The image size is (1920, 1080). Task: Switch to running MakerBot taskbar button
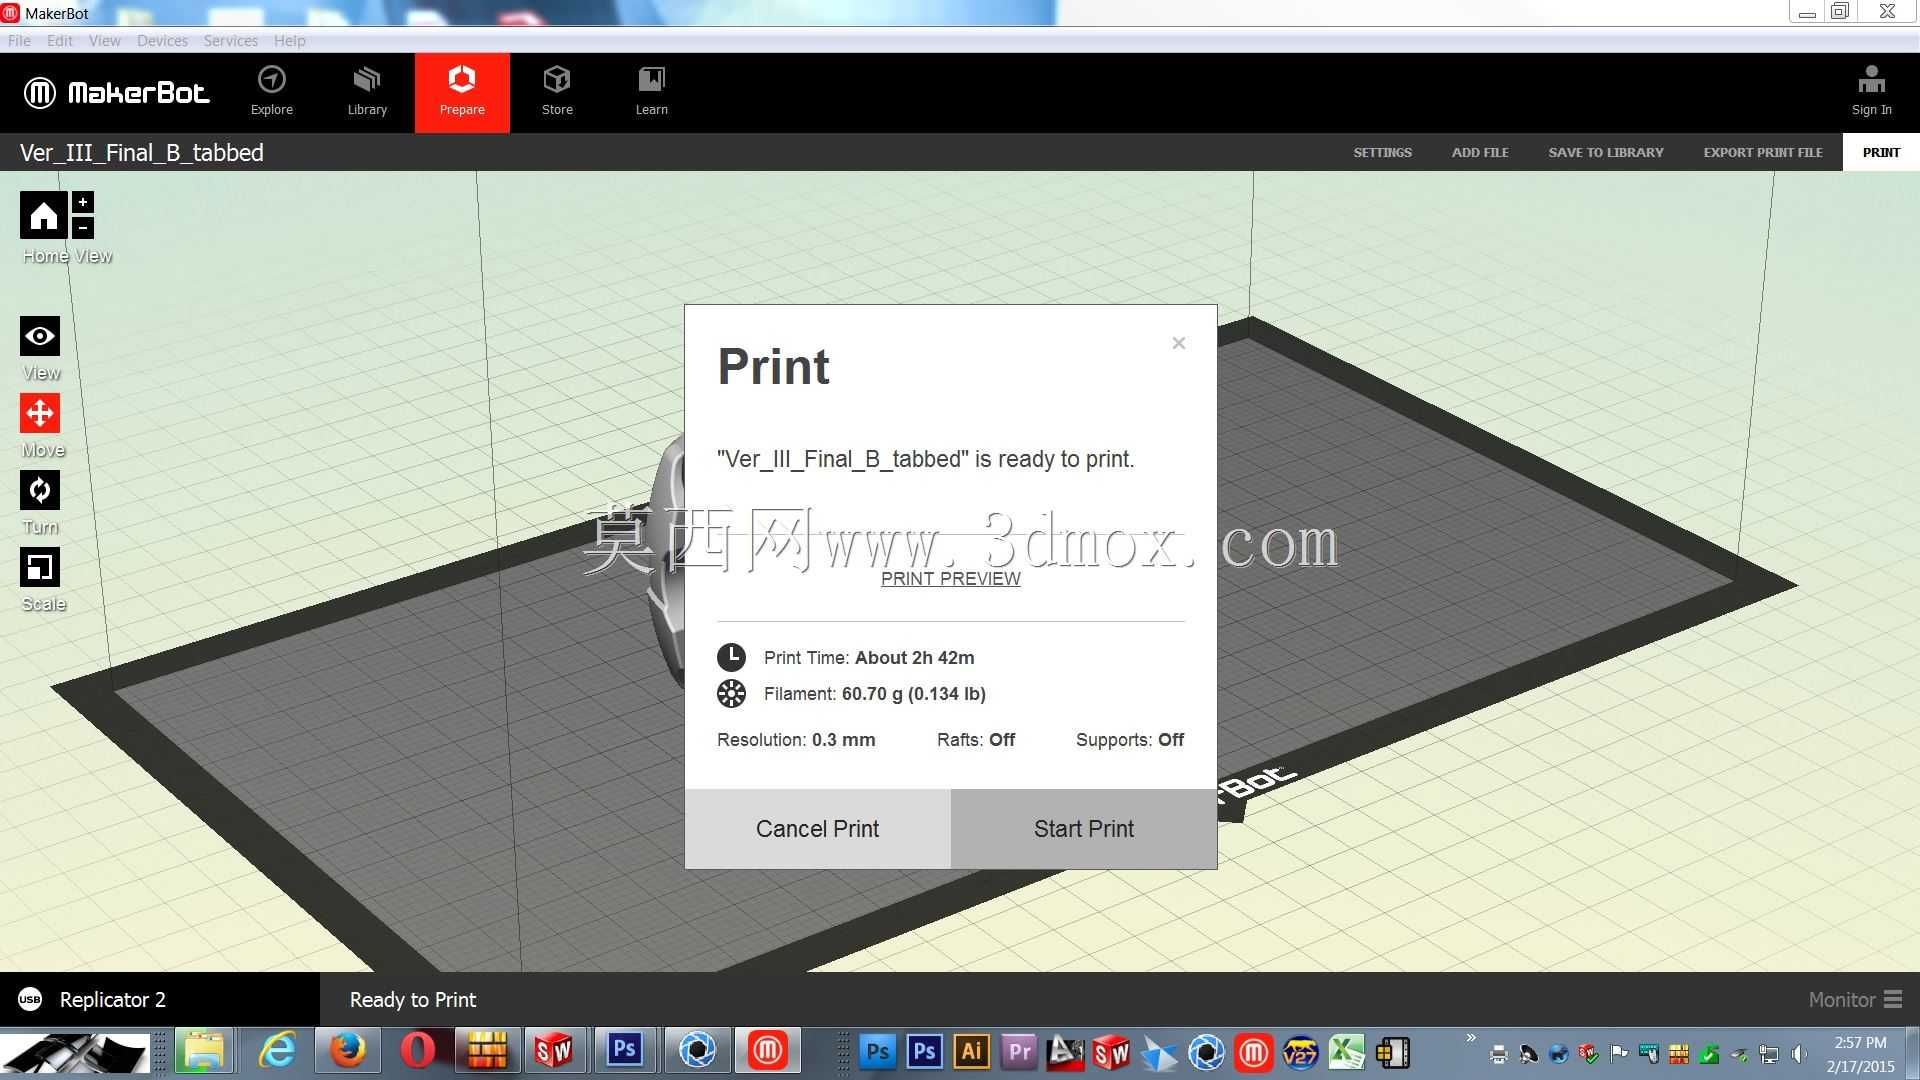click(768, 1052)
